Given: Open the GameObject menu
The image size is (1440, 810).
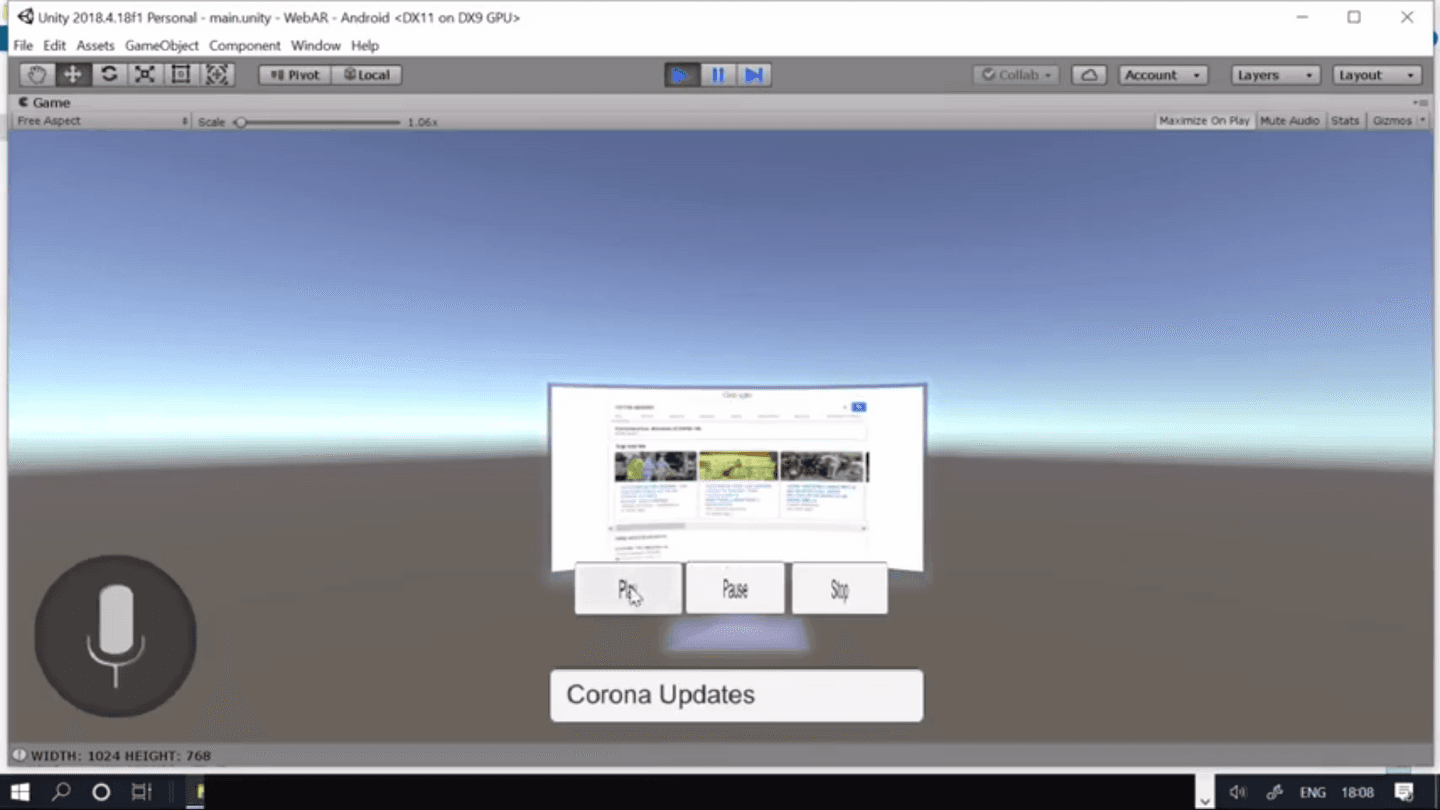Looking at the screenshot, I should tap(162, 45).
